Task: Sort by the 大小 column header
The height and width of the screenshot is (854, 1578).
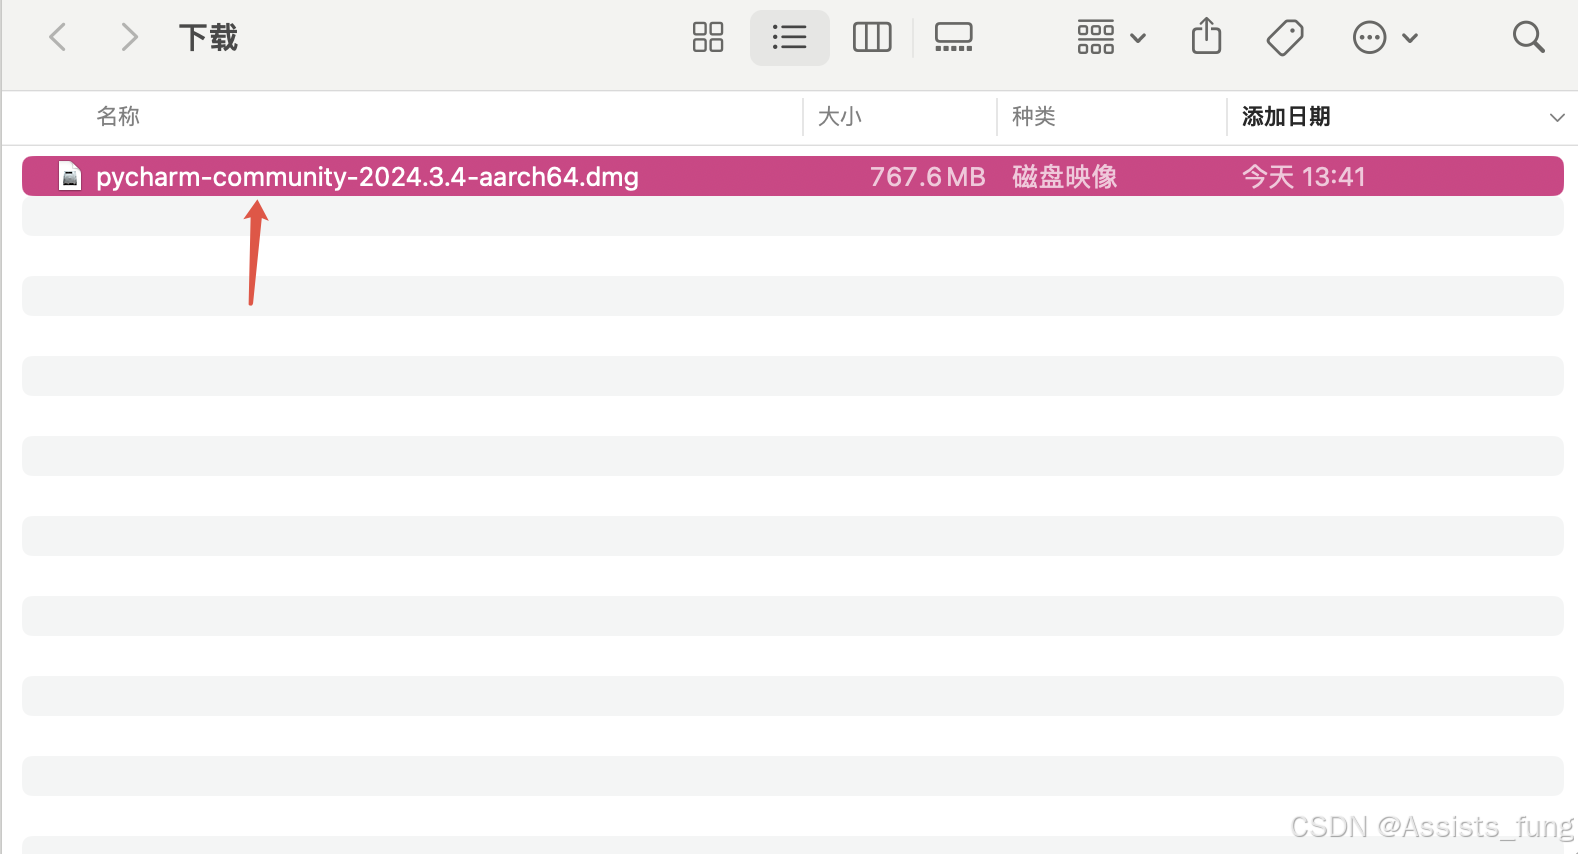Action: 840,117
